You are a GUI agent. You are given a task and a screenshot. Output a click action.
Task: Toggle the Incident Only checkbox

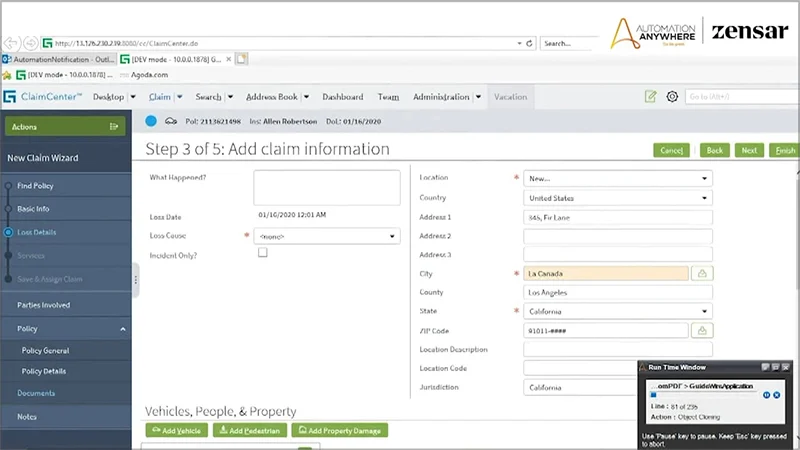(x=263, y=253)
